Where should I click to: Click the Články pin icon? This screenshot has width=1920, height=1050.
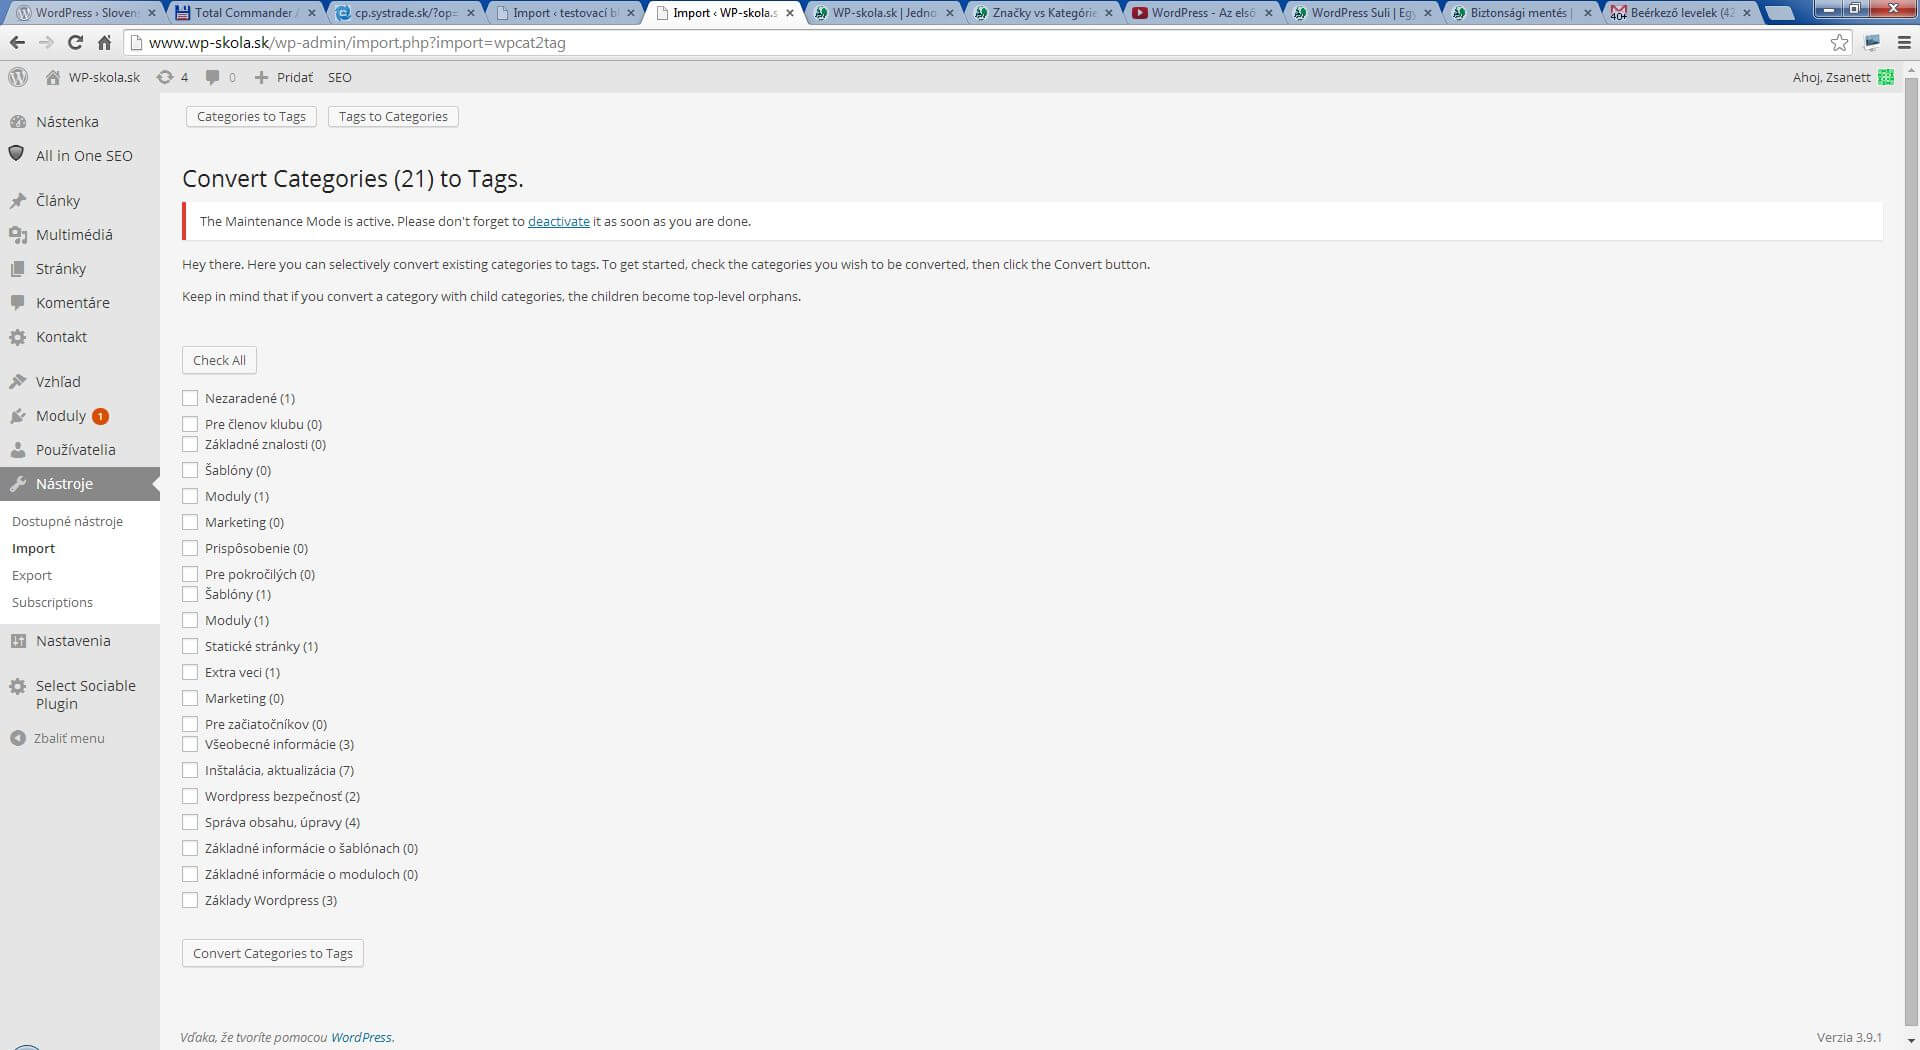coord(17,201)
